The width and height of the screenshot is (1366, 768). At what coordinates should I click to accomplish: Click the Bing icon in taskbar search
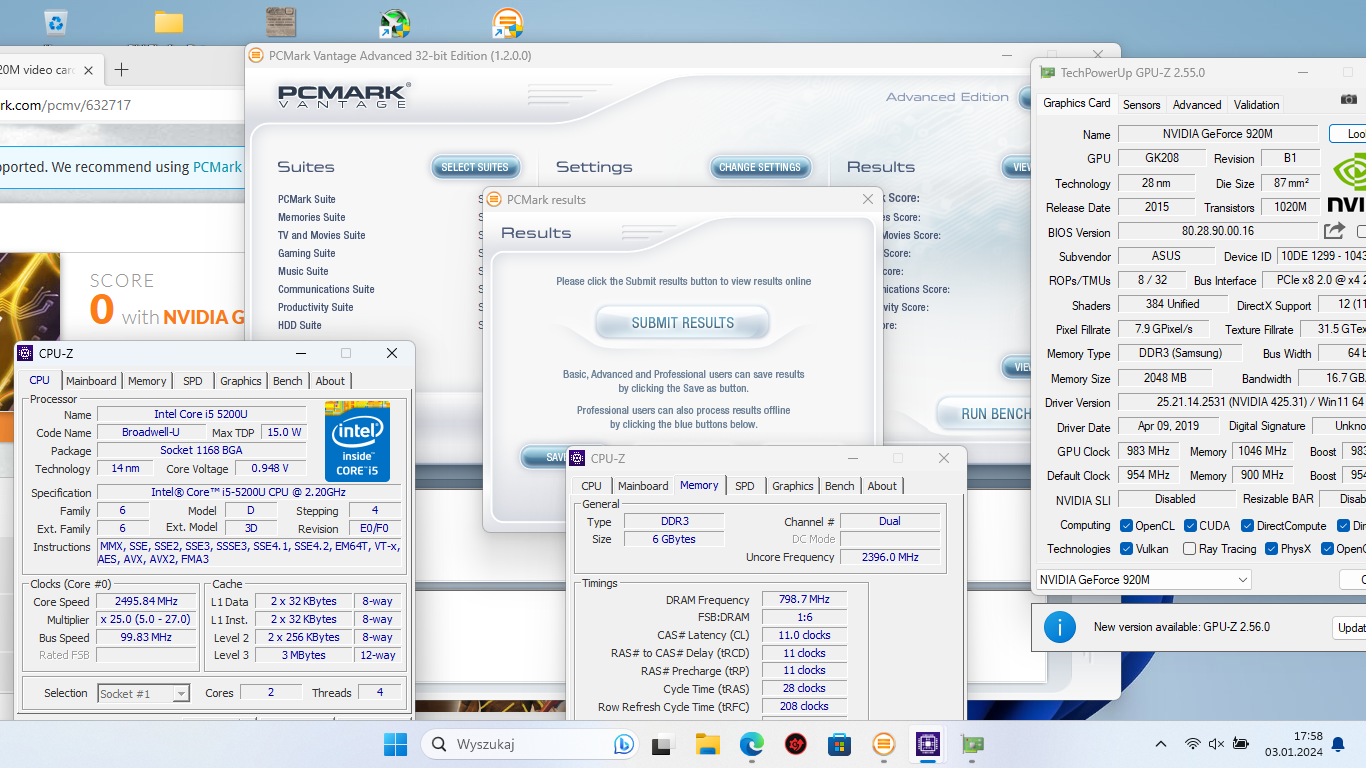click(x=623, y=744)
